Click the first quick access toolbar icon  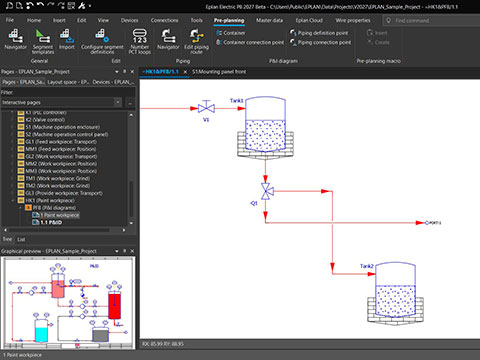[9, 5]
